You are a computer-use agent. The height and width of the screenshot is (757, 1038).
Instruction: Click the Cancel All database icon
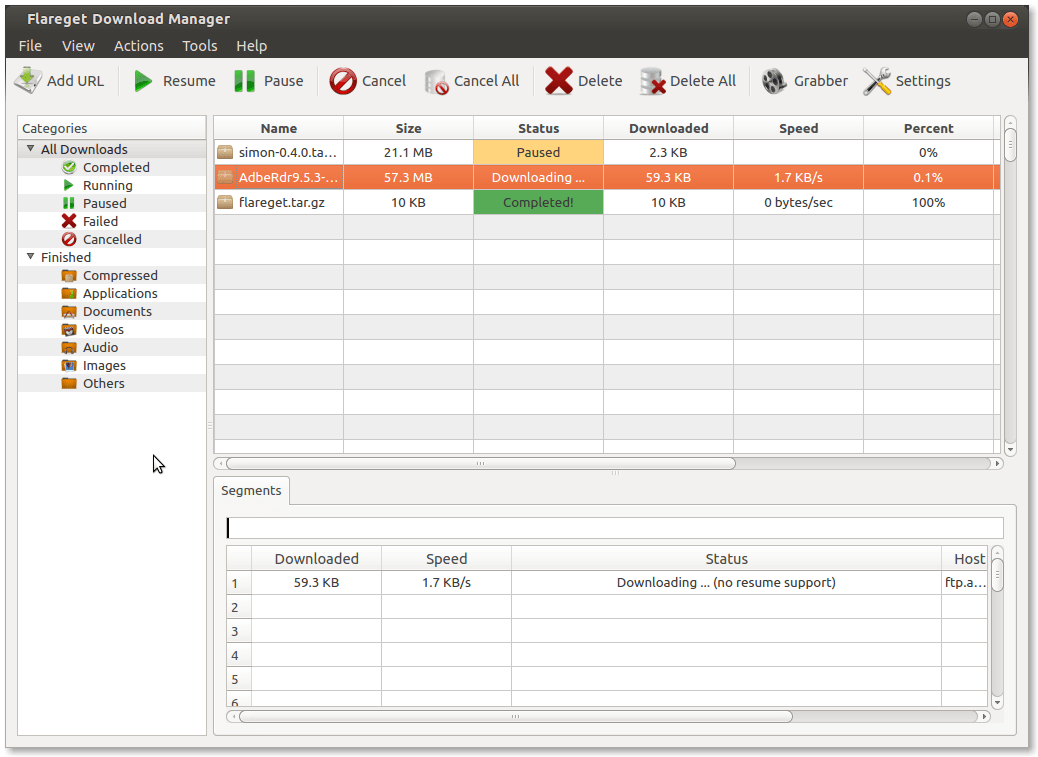[x=437, y=82]
